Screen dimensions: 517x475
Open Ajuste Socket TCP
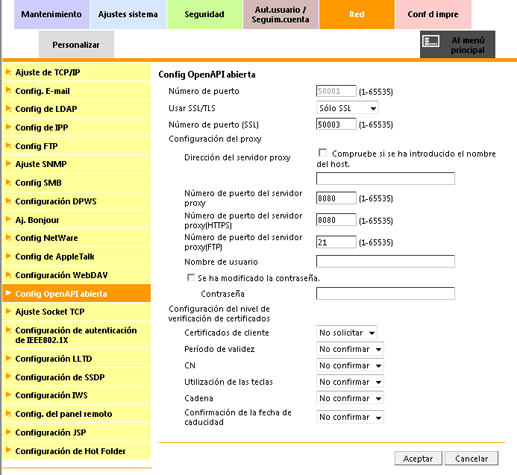[x=77, y=312]
